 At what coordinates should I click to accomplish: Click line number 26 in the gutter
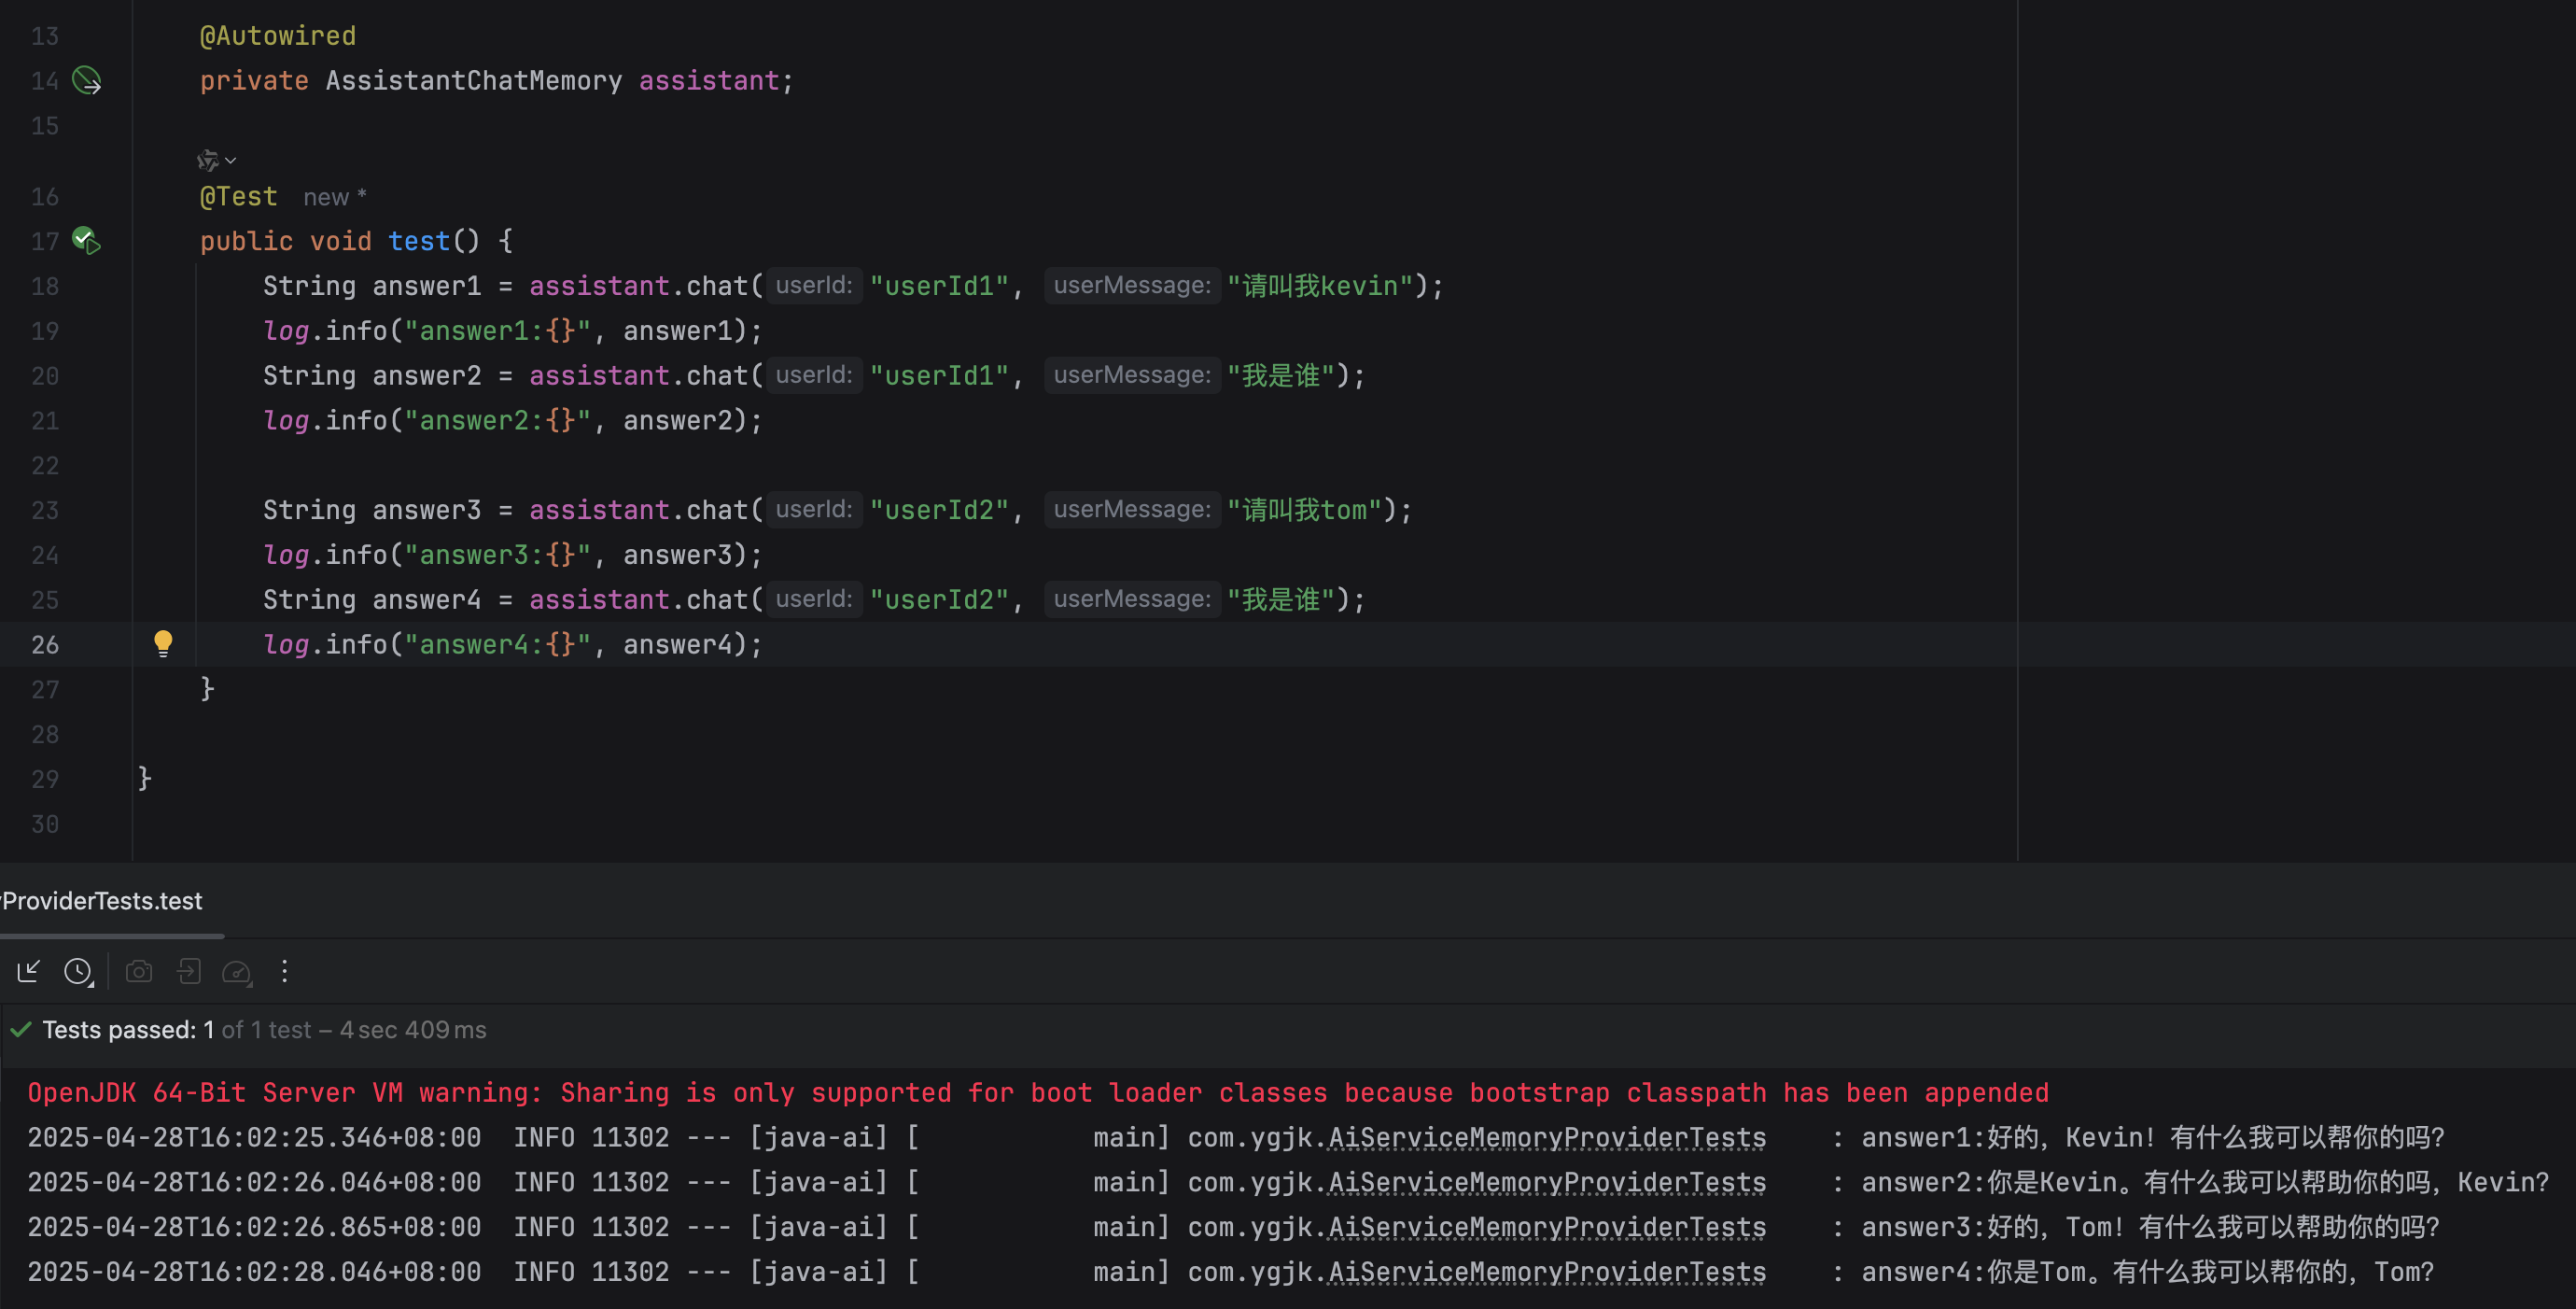coord(45,645)
